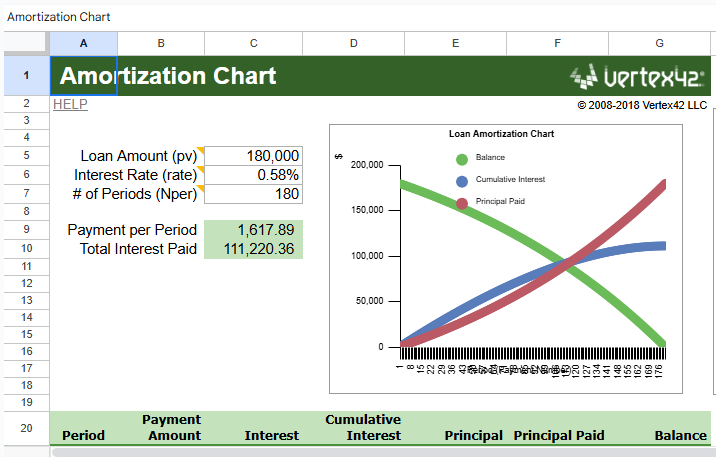Click the Vertex42 logo in the header
716x457 pixels.
(636, 76)
